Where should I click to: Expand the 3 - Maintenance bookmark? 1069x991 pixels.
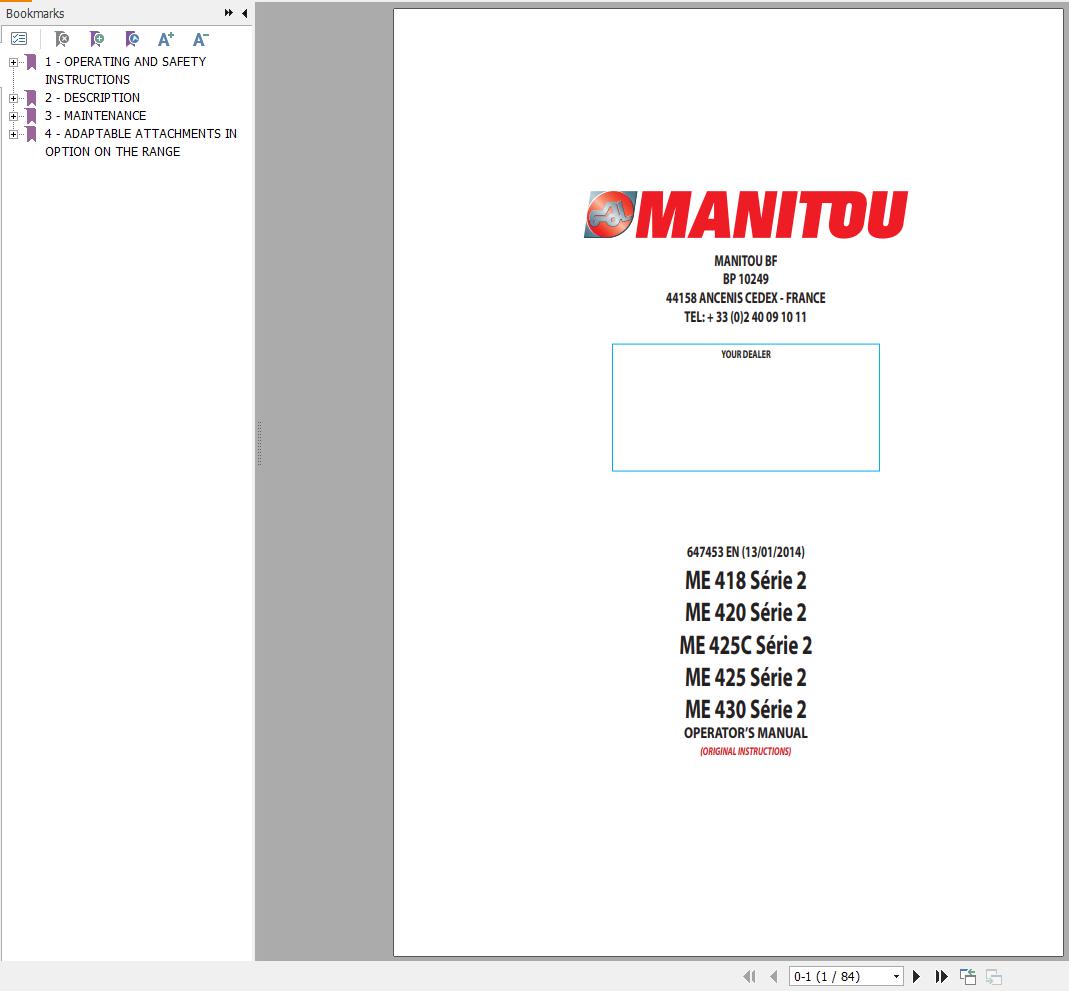click(x=13, y=116)
